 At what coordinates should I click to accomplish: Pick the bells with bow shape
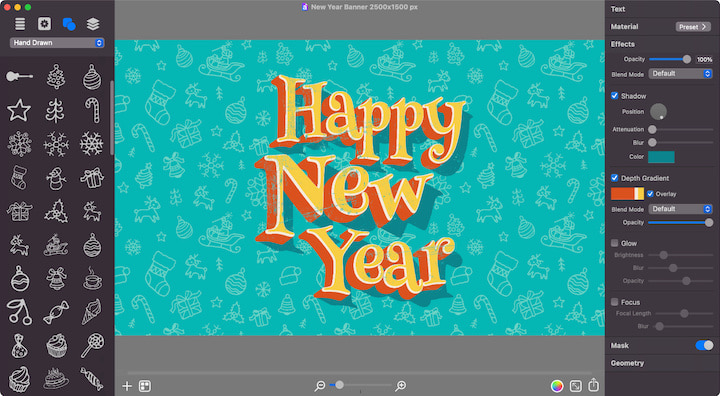56,278
